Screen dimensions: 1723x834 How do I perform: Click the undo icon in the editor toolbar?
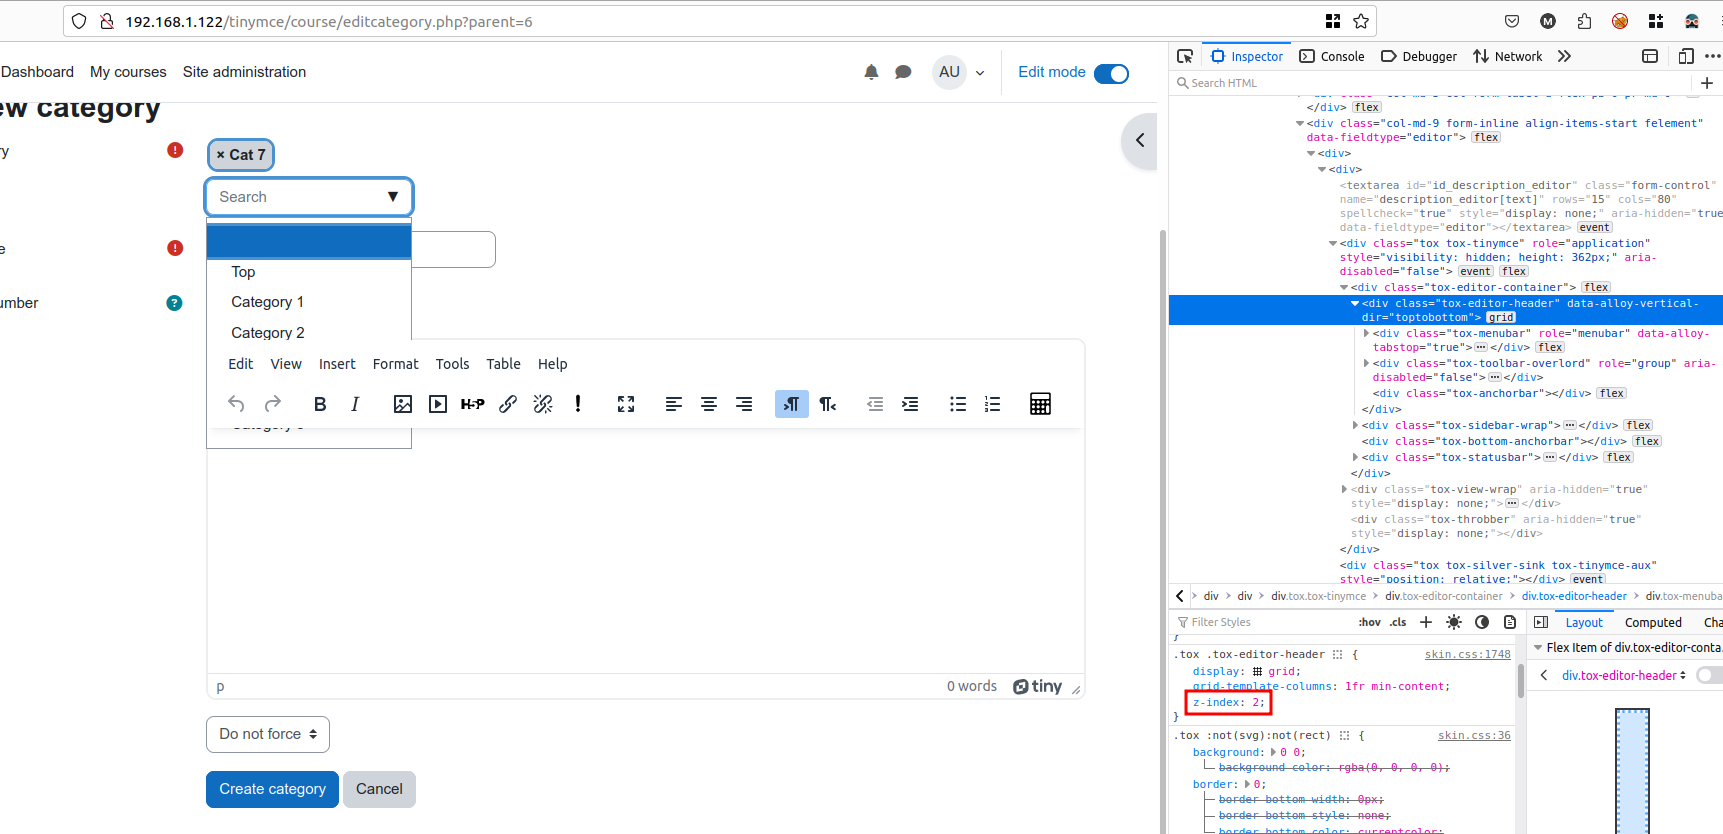point(236,404)
